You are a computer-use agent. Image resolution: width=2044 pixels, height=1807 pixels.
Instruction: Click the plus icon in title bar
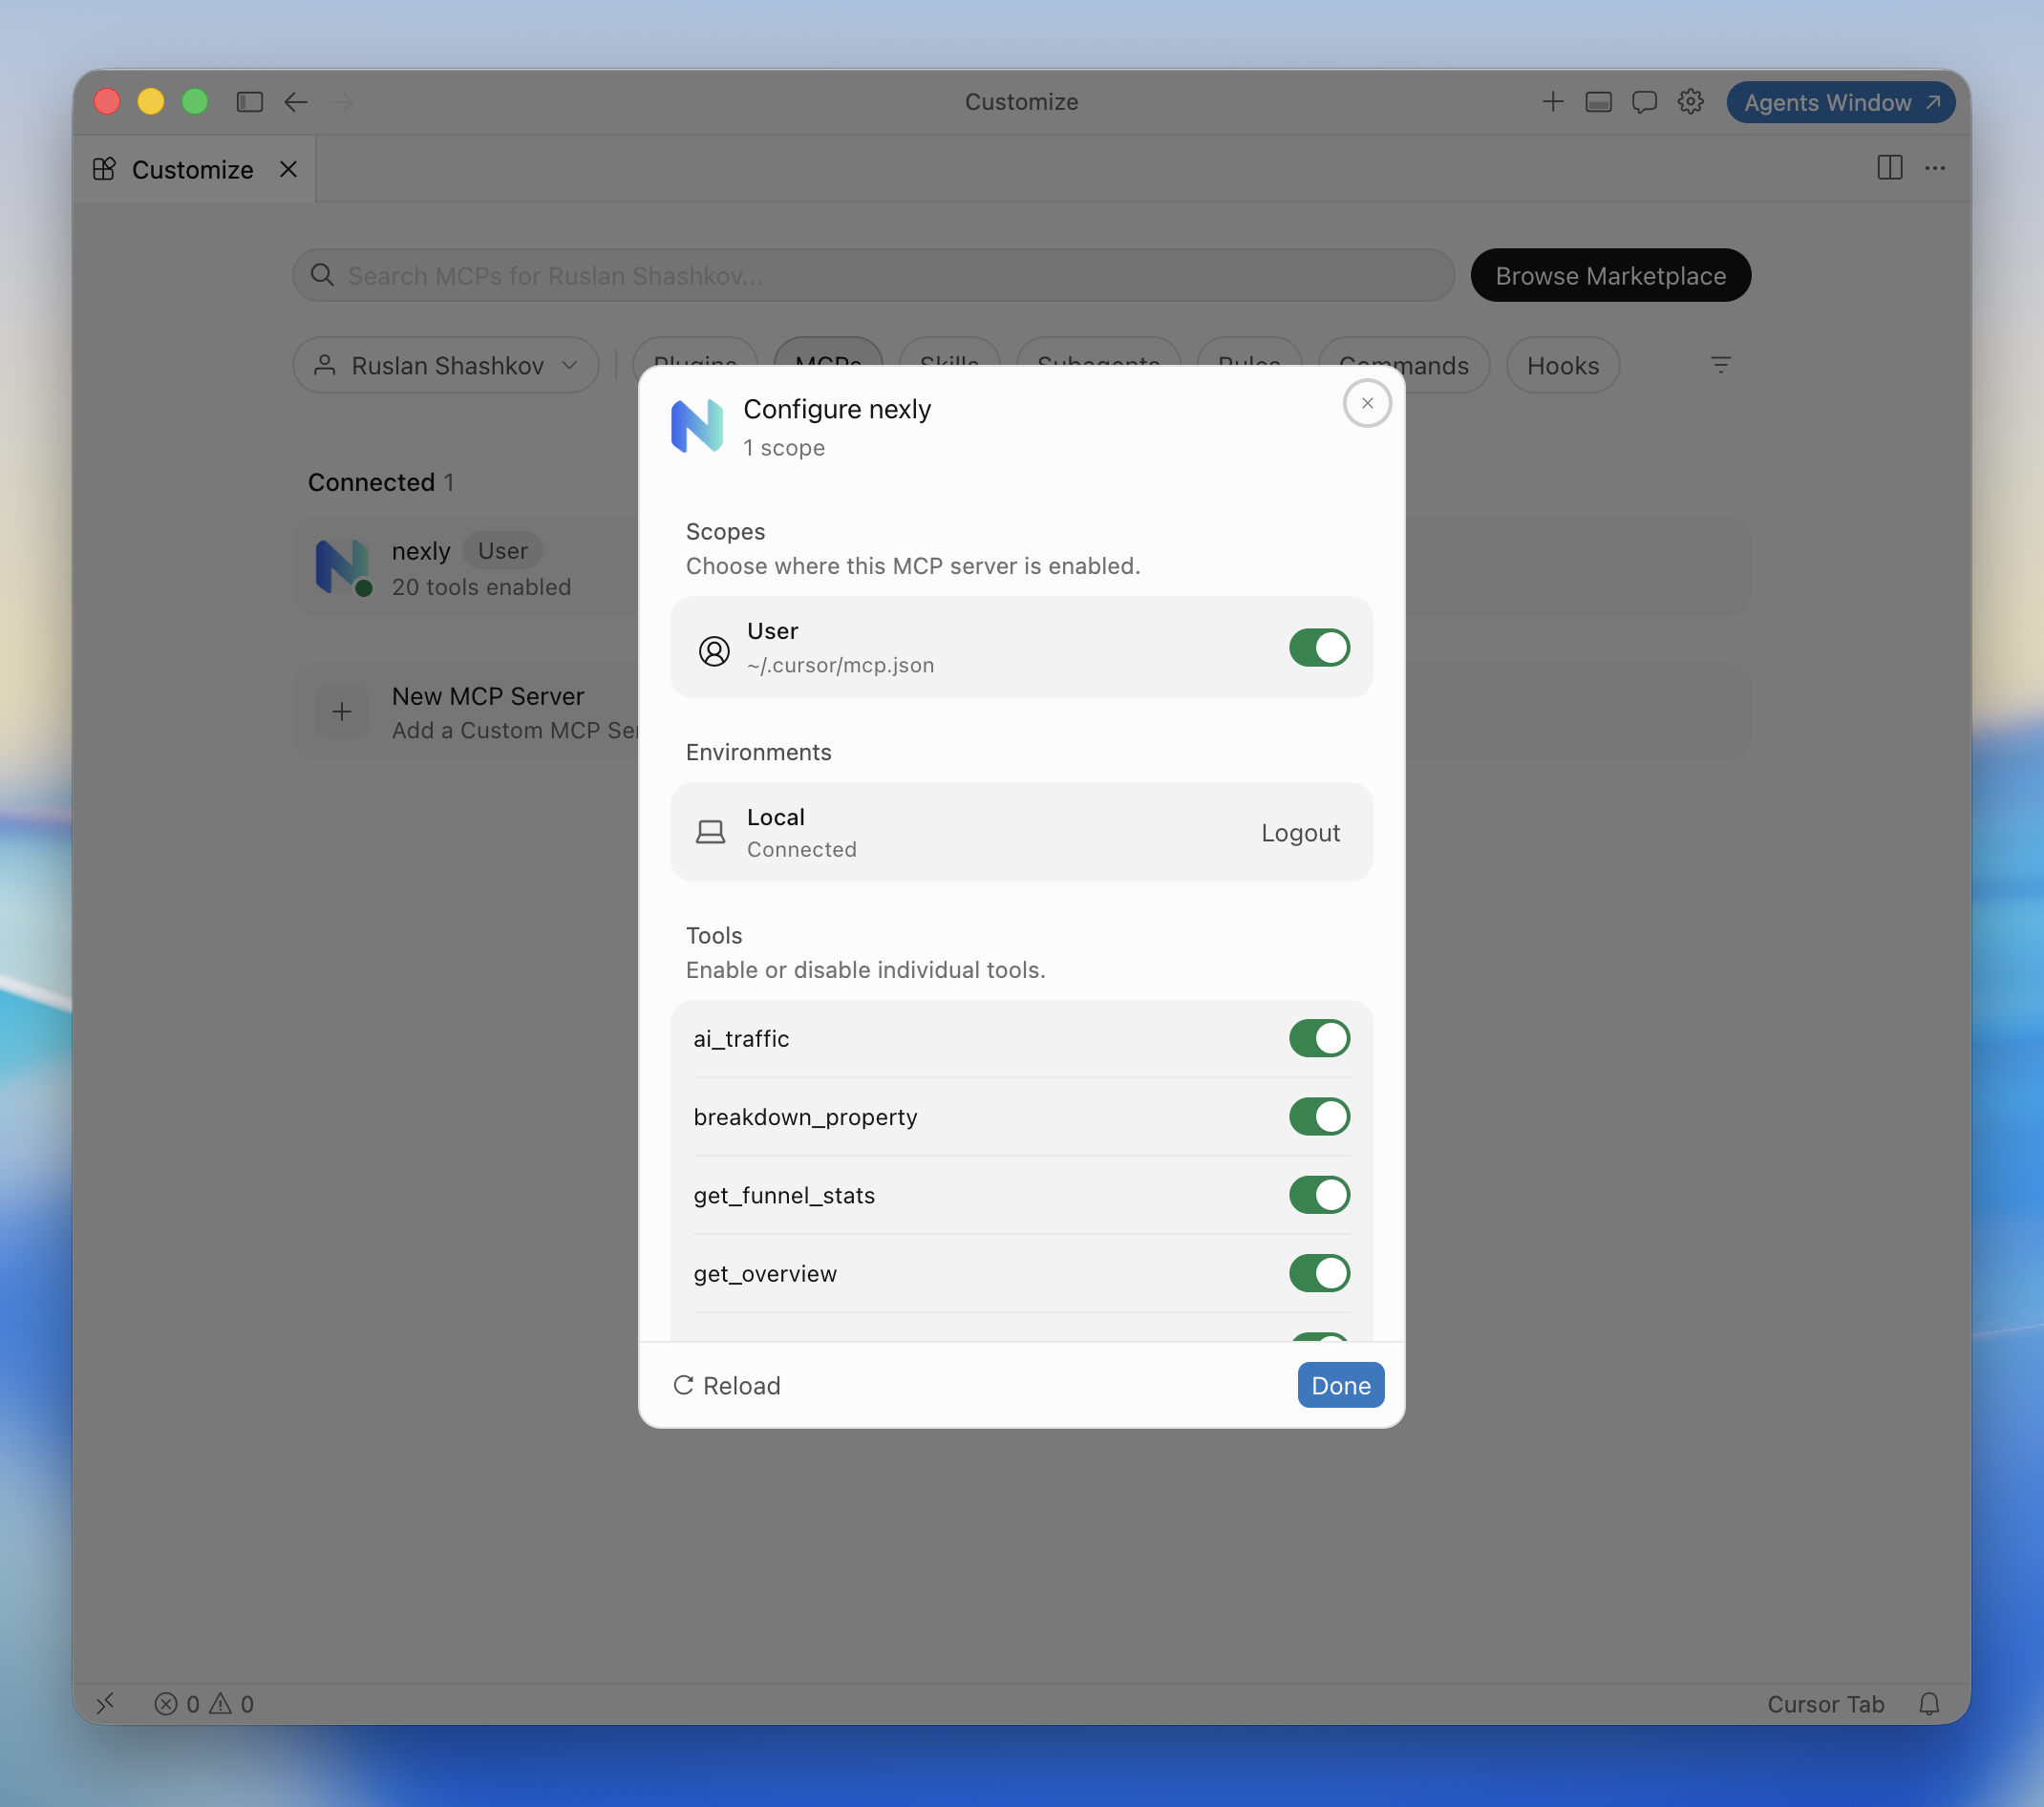(1552, 102)
